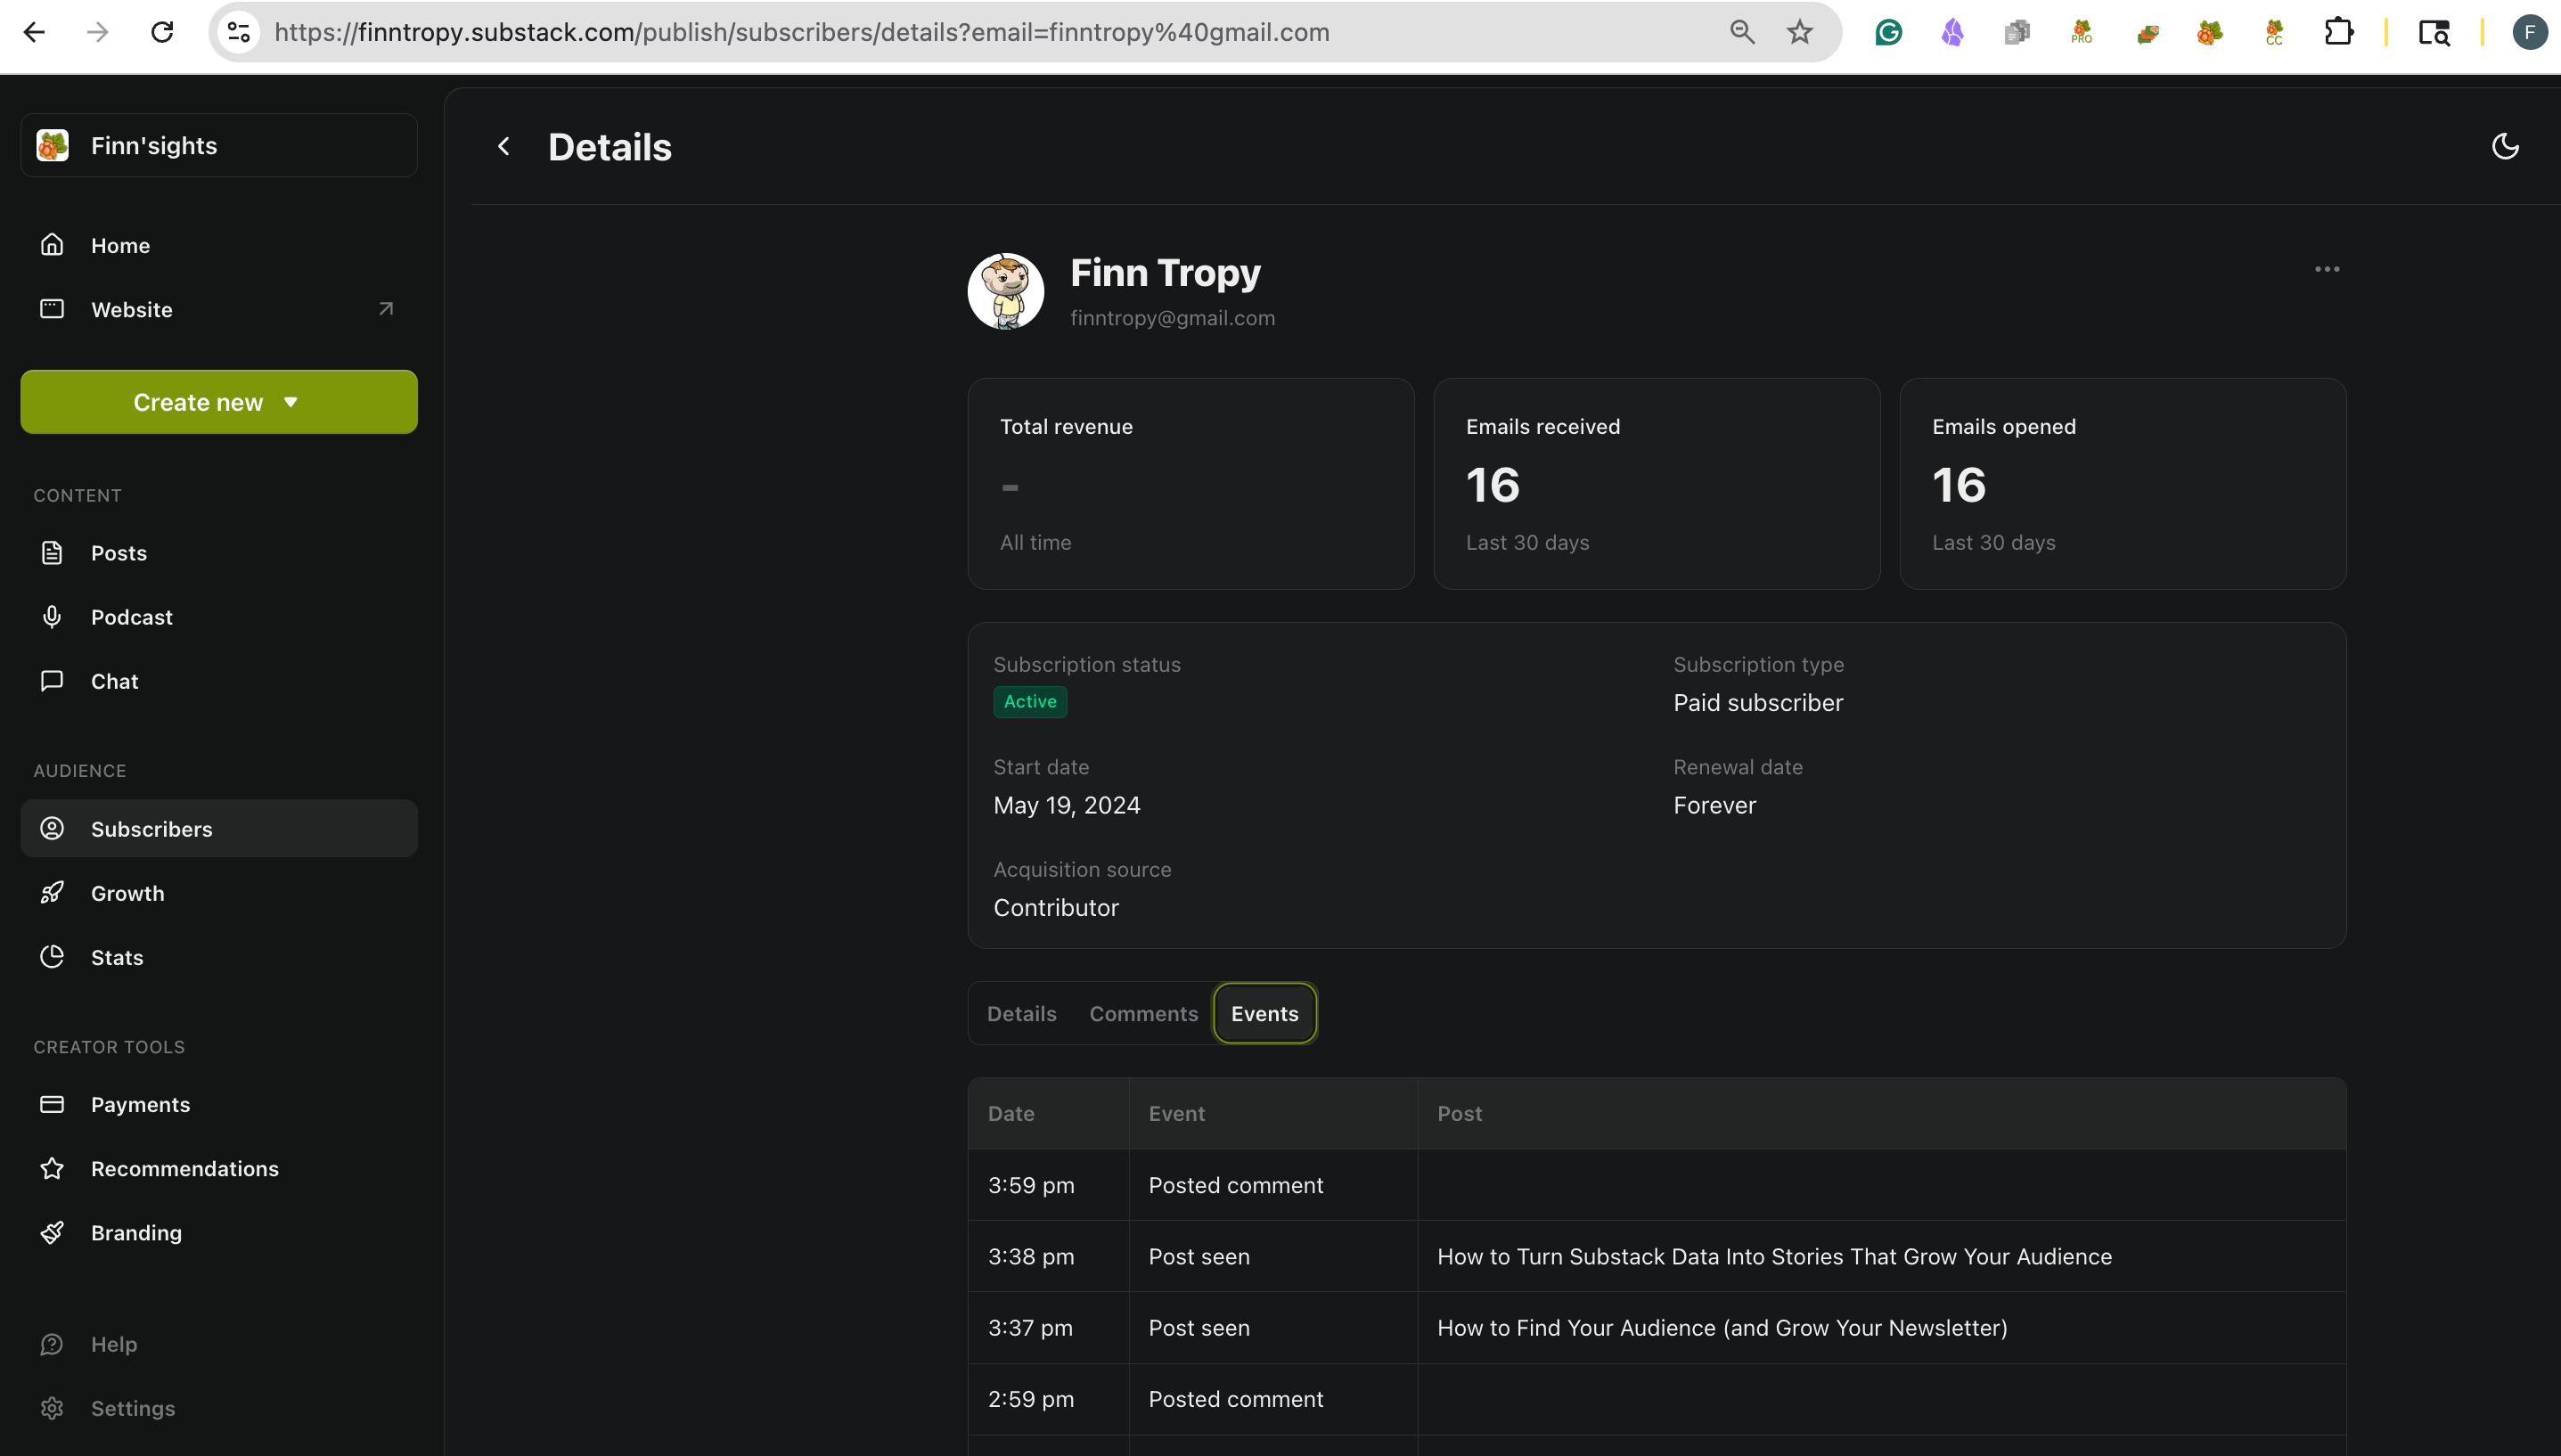This screenshot has height=1456, width=2561.
Task: Open Website external link
Action: [386, 309]
